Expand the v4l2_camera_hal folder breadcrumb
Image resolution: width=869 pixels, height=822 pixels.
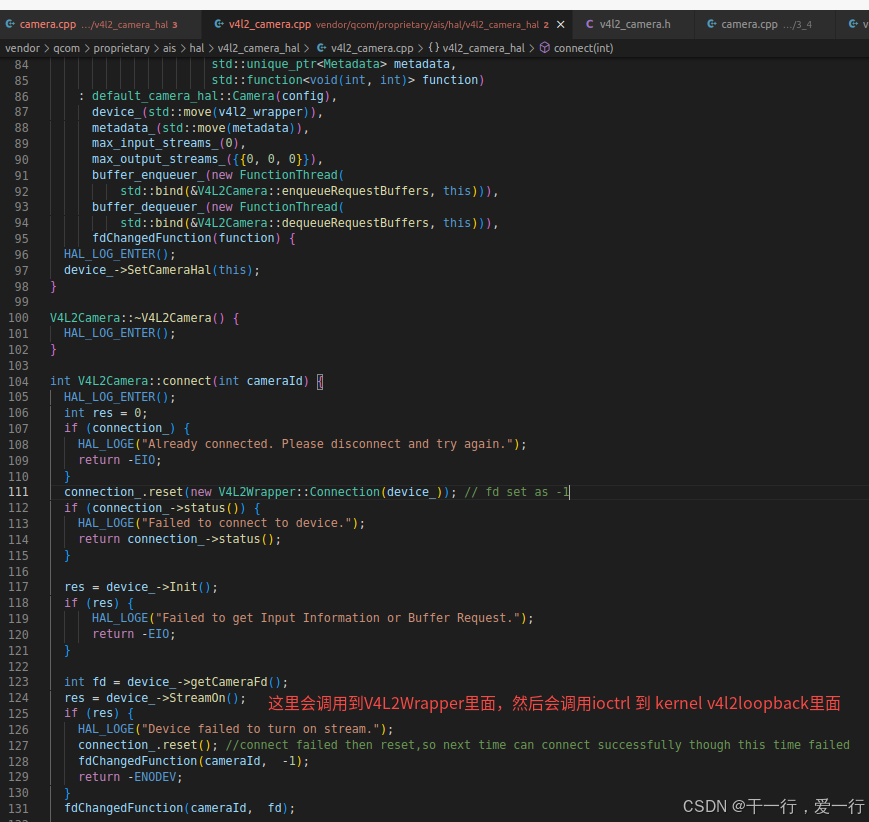[258, 48]
